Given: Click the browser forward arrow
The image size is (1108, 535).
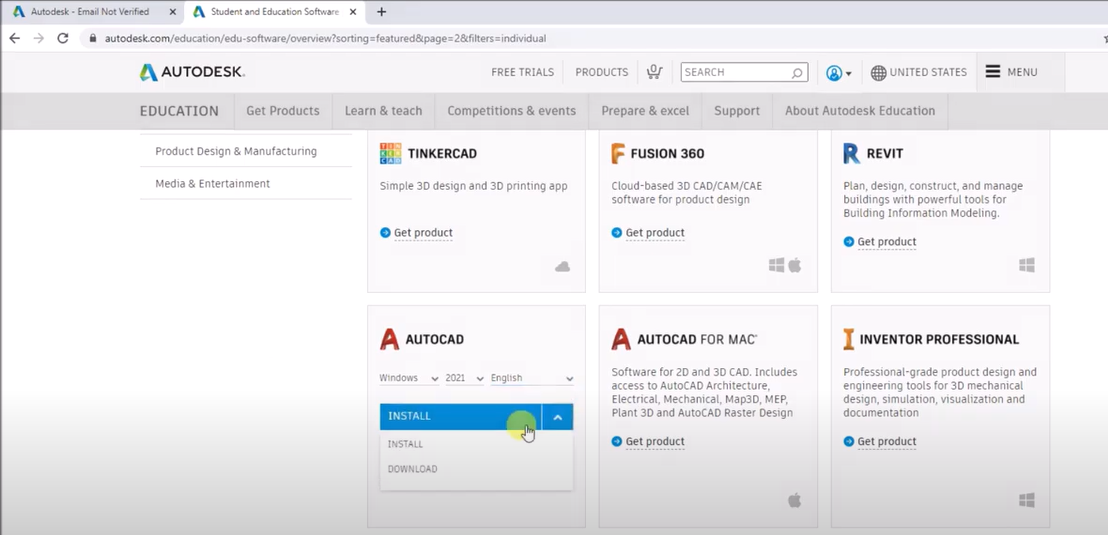Looking at the screenshot, I should point(39,38).
